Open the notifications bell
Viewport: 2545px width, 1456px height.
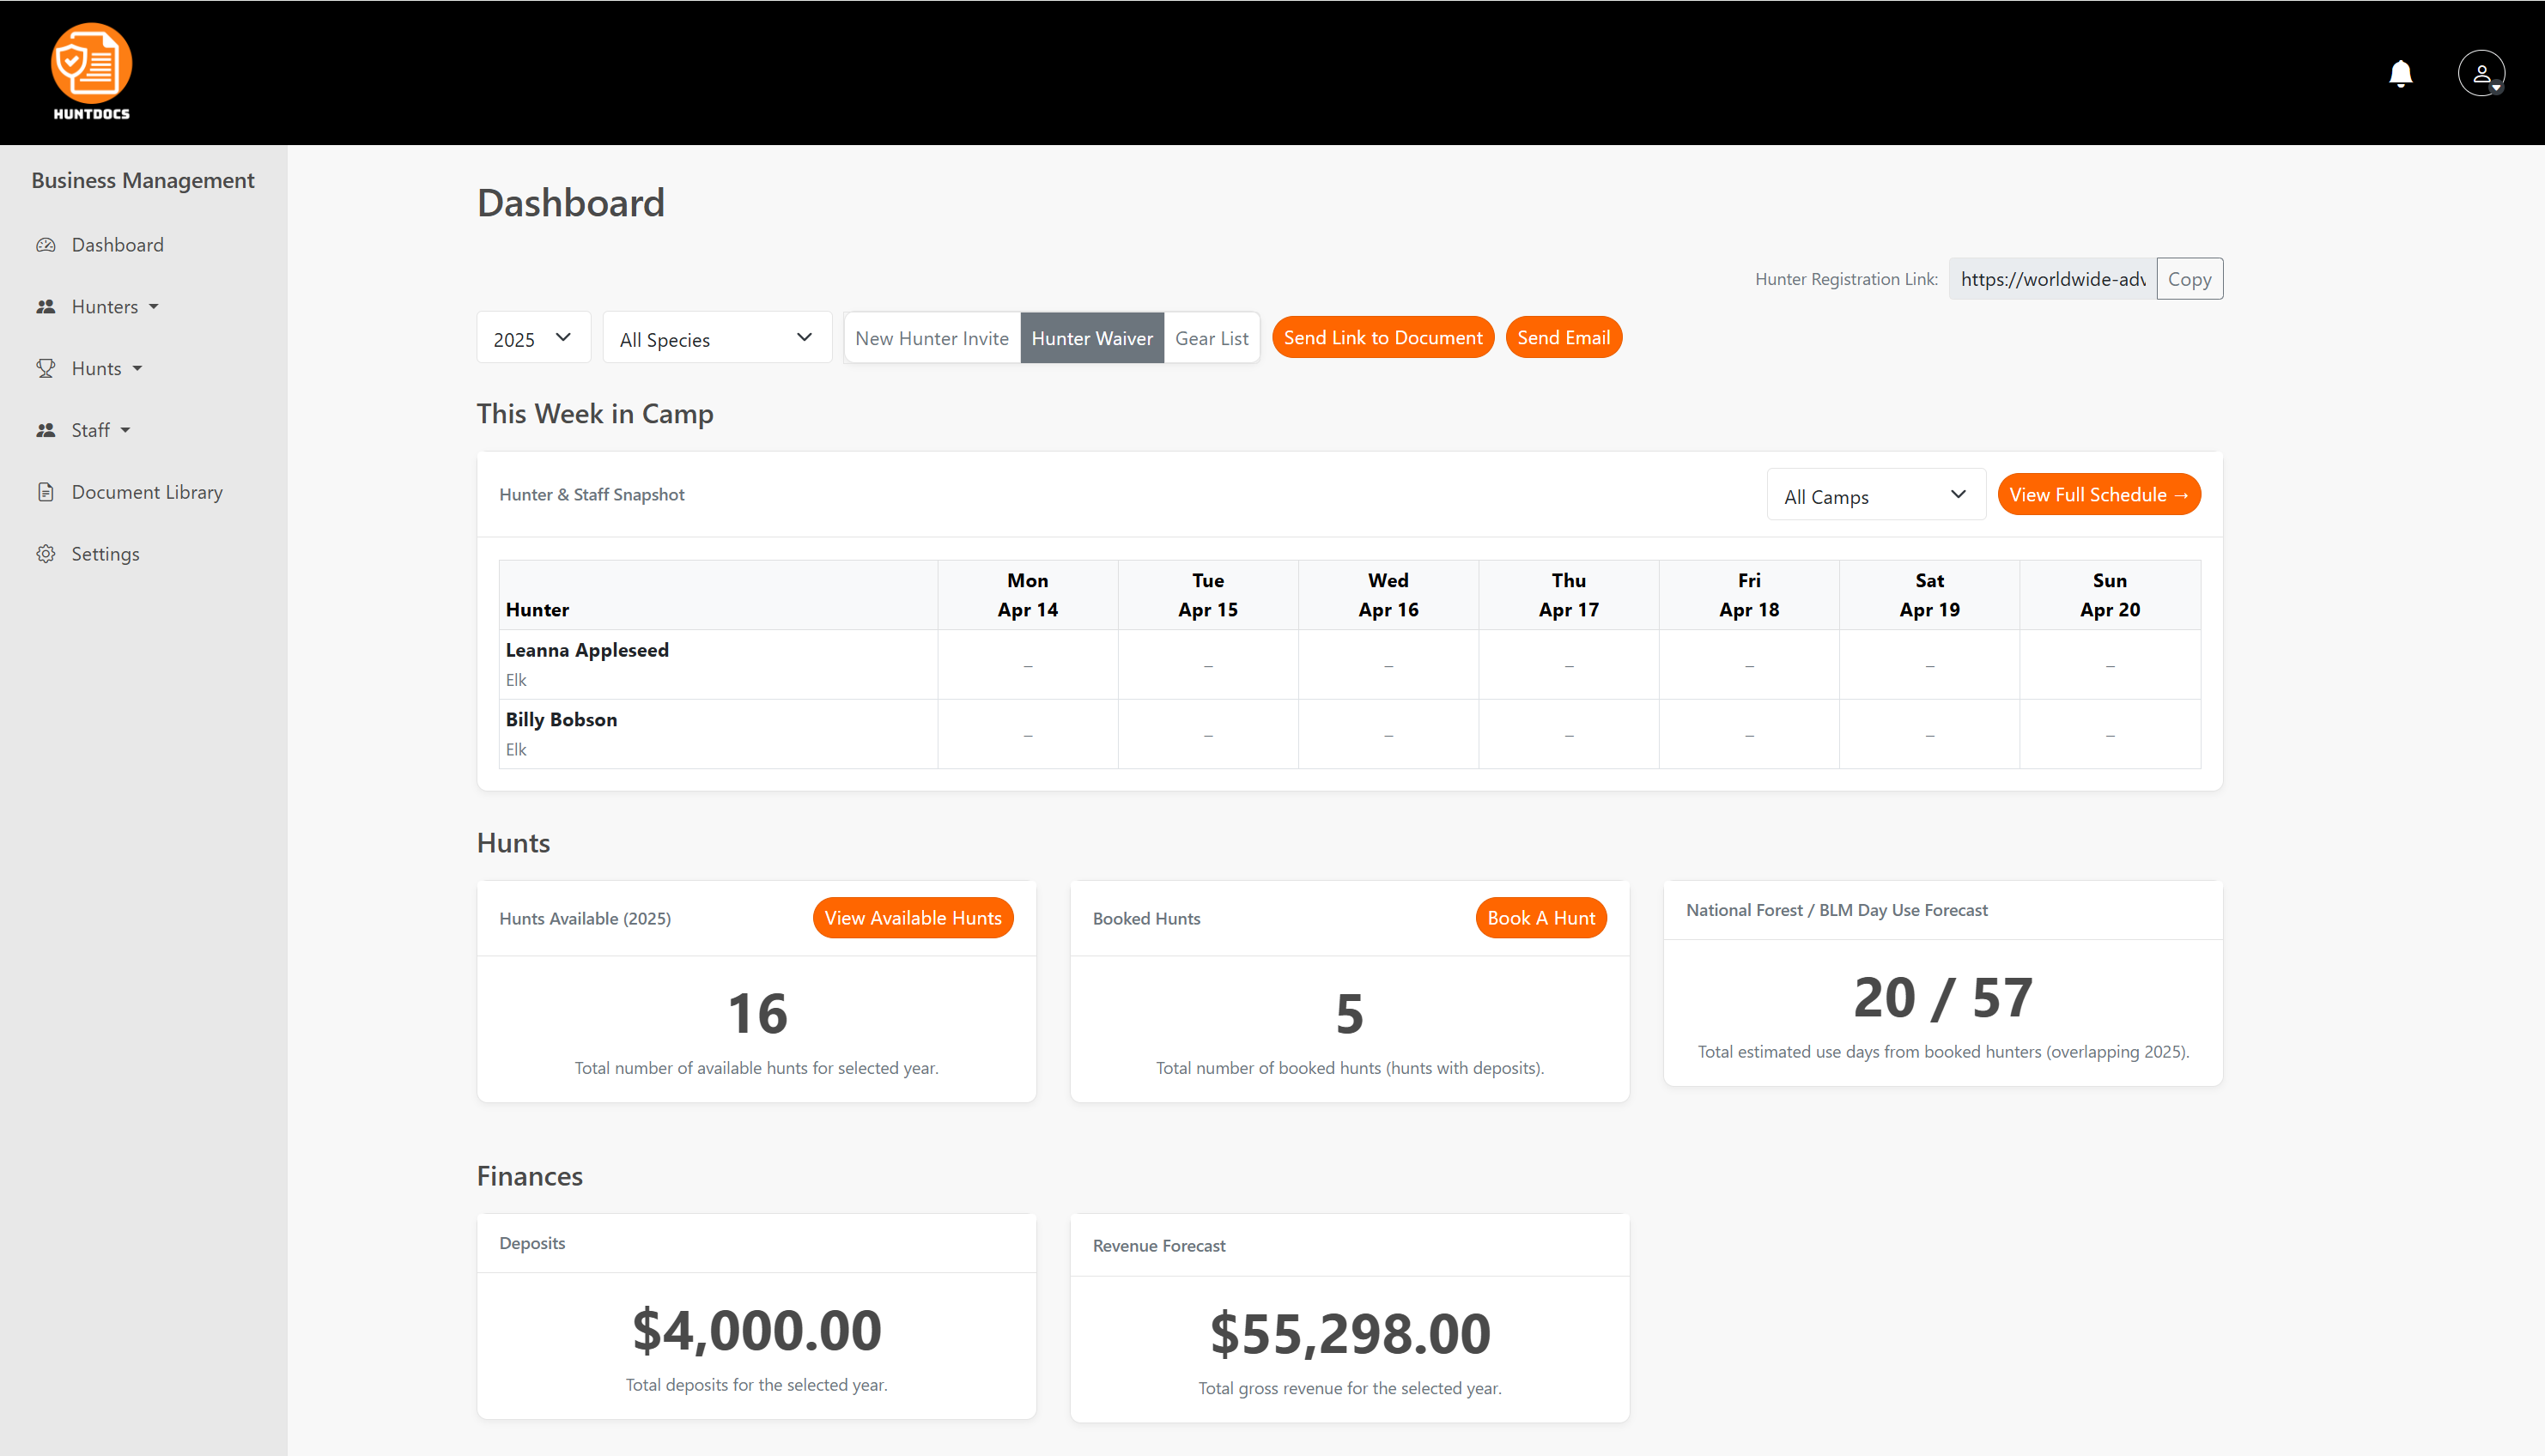point(2401,73)
